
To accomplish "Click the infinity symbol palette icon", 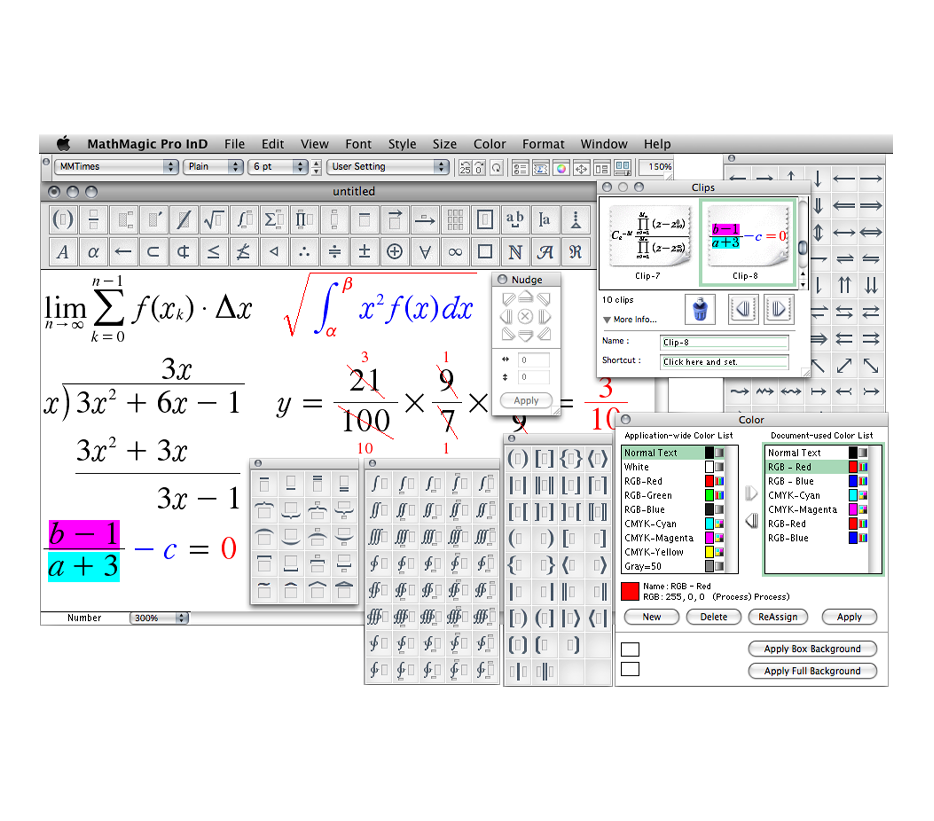I will [455, 252].
